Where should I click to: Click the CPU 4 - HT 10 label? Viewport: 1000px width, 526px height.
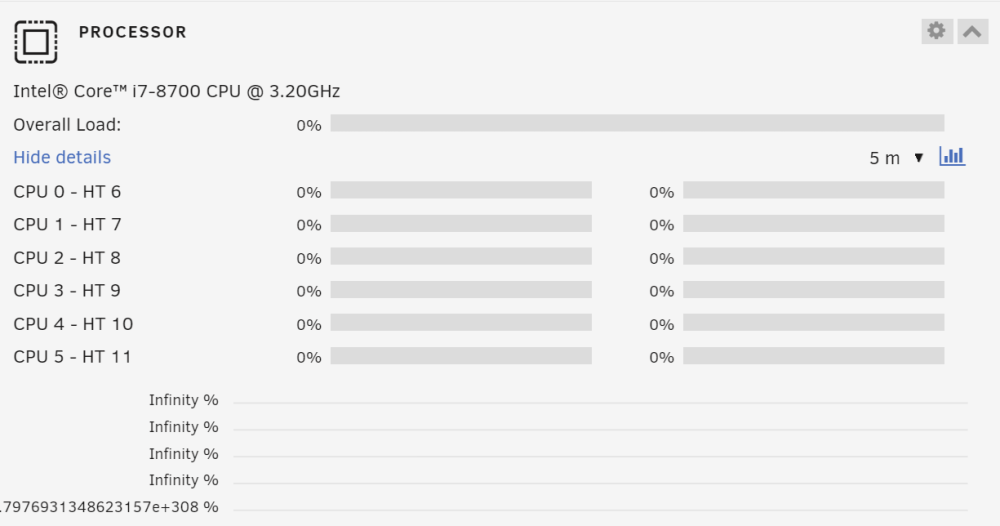[73, 325]
